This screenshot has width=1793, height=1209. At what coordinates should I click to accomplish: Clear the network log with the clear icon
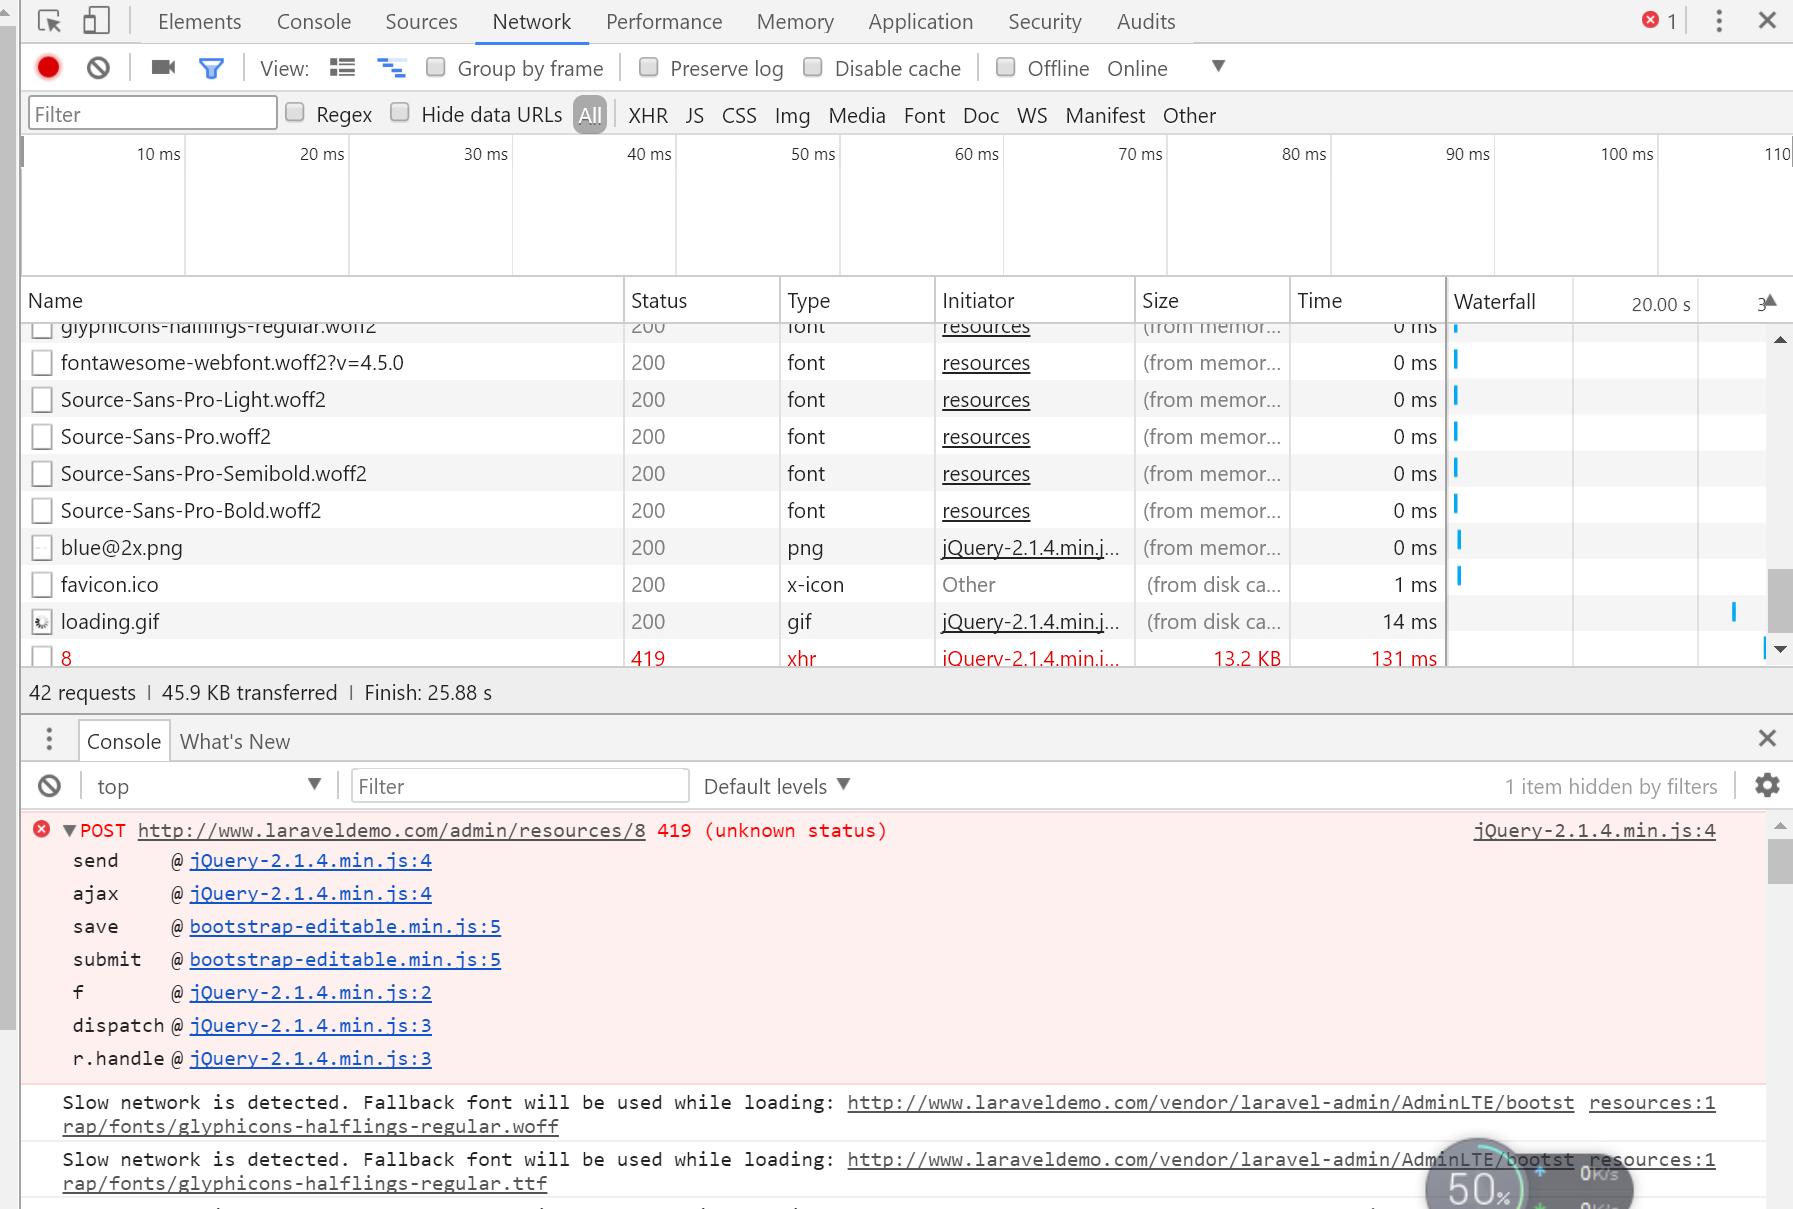(98, 67)
